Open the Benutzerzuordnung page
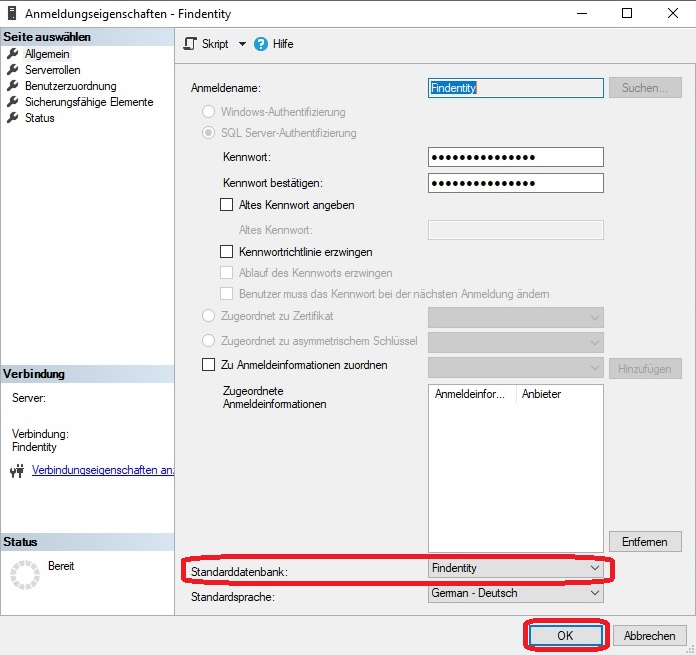Viewport: 696px width, 655px height. click(71, 86)
